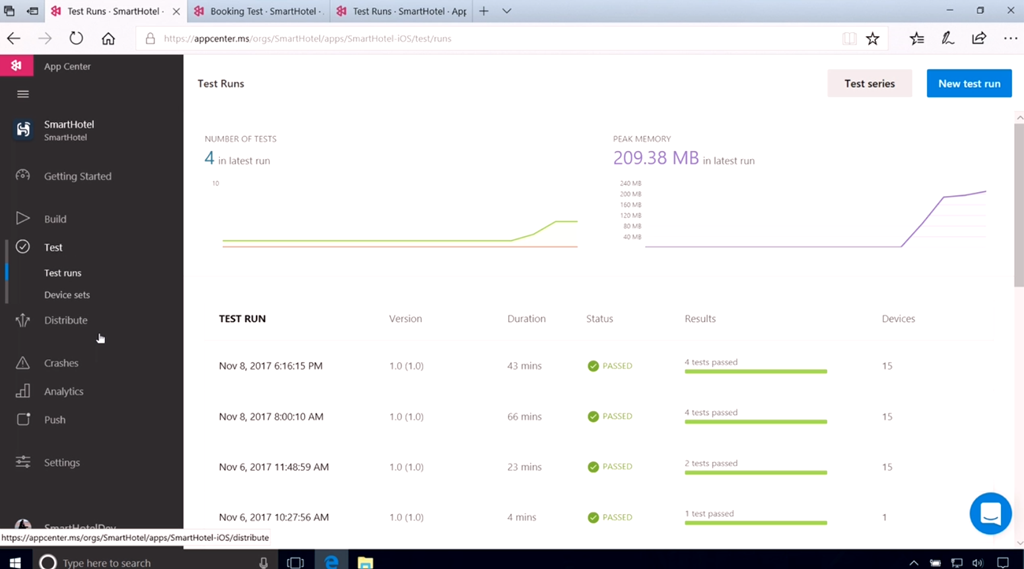The height and width of the screenshot is (569, 1024).
Task: Click the Distribute icon in sidebar
Action: 22,320
